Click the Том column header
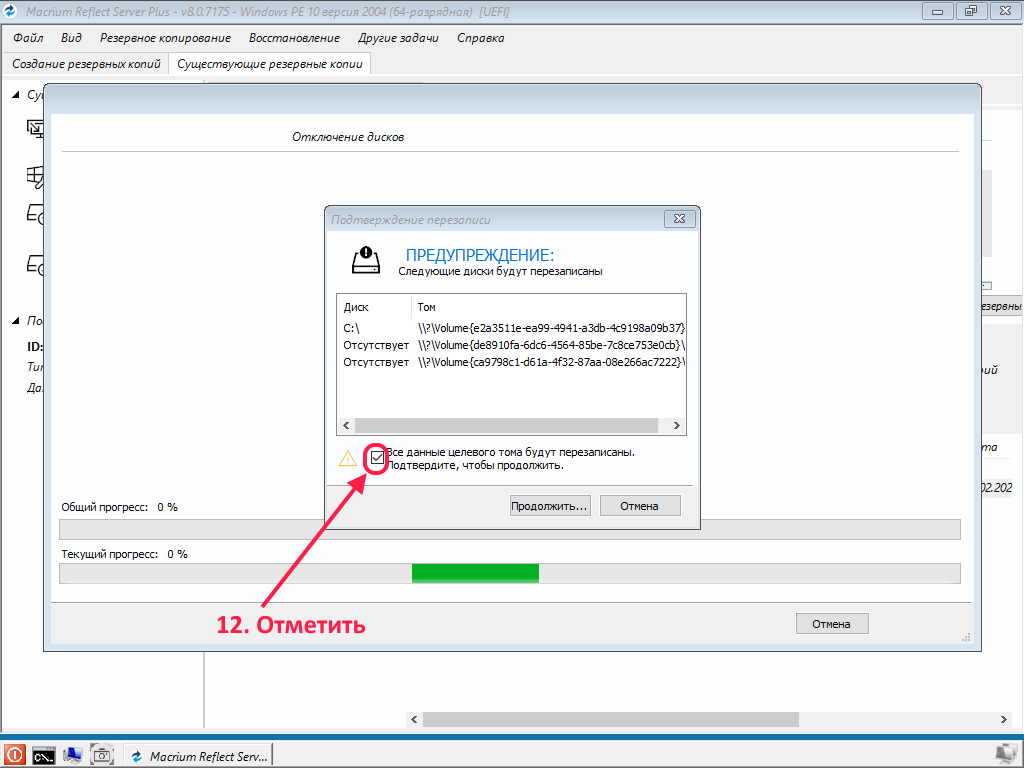Viewport: 1024px width, 768px height. [x=548, y=307]
